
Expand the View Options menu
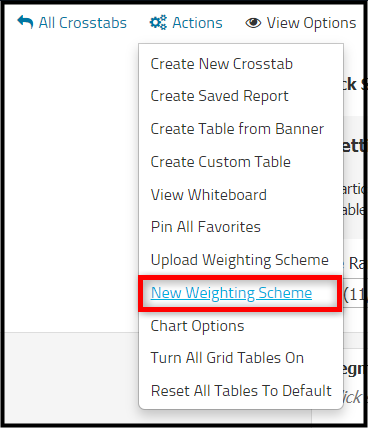click(x=301, y=23)
